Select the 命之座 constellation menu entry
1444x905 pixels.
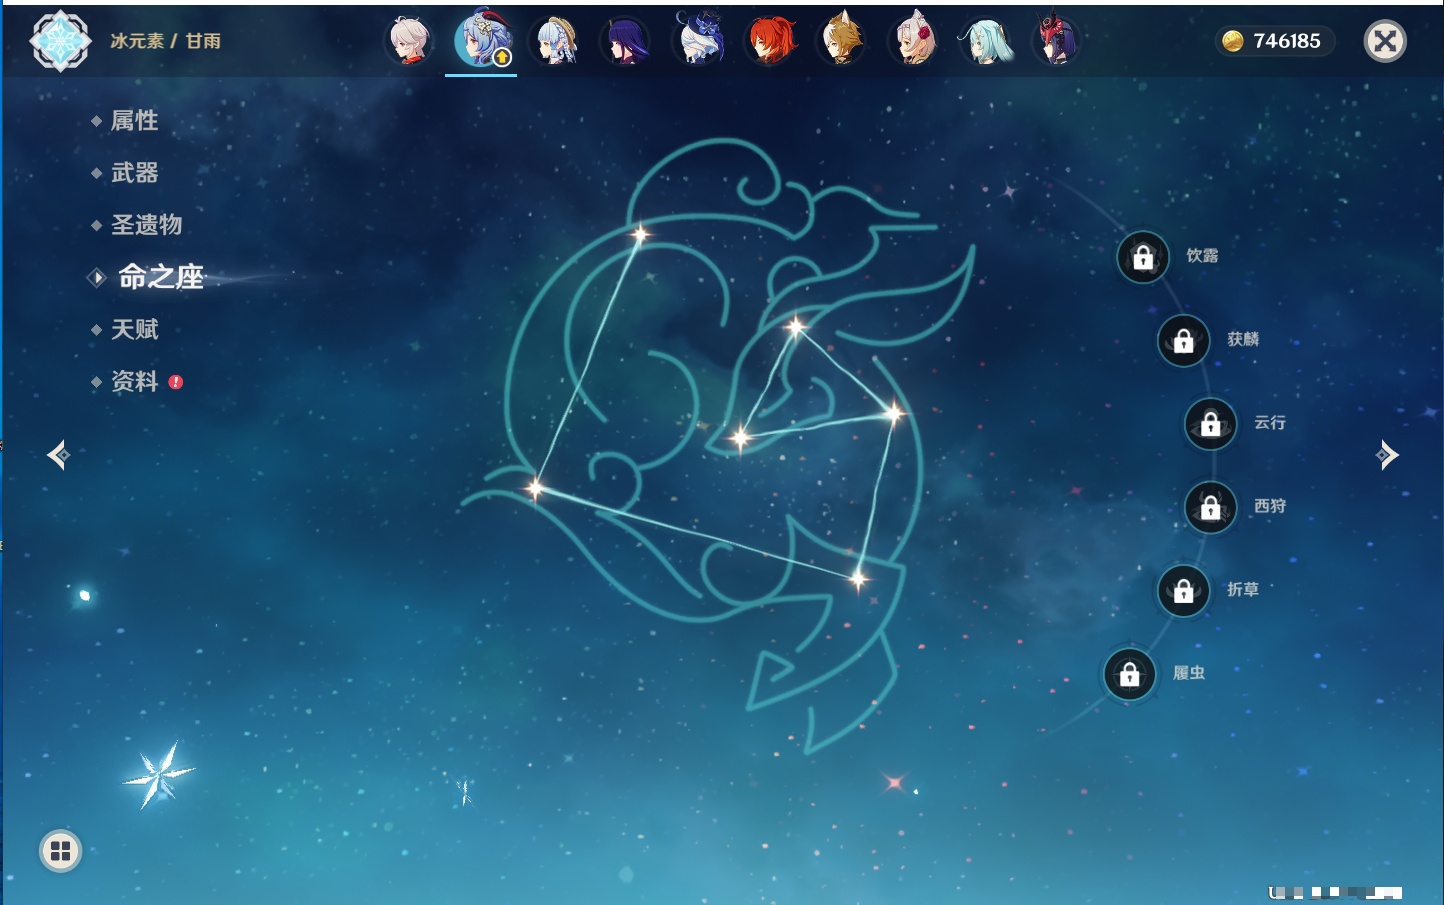(160, 277)
